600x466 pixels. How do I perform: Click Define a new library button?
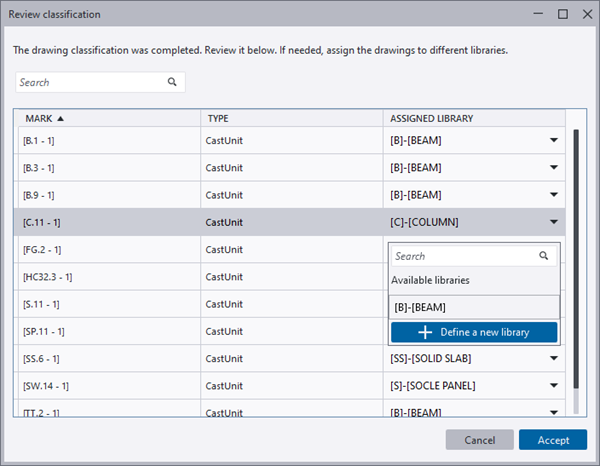[474, 332]
